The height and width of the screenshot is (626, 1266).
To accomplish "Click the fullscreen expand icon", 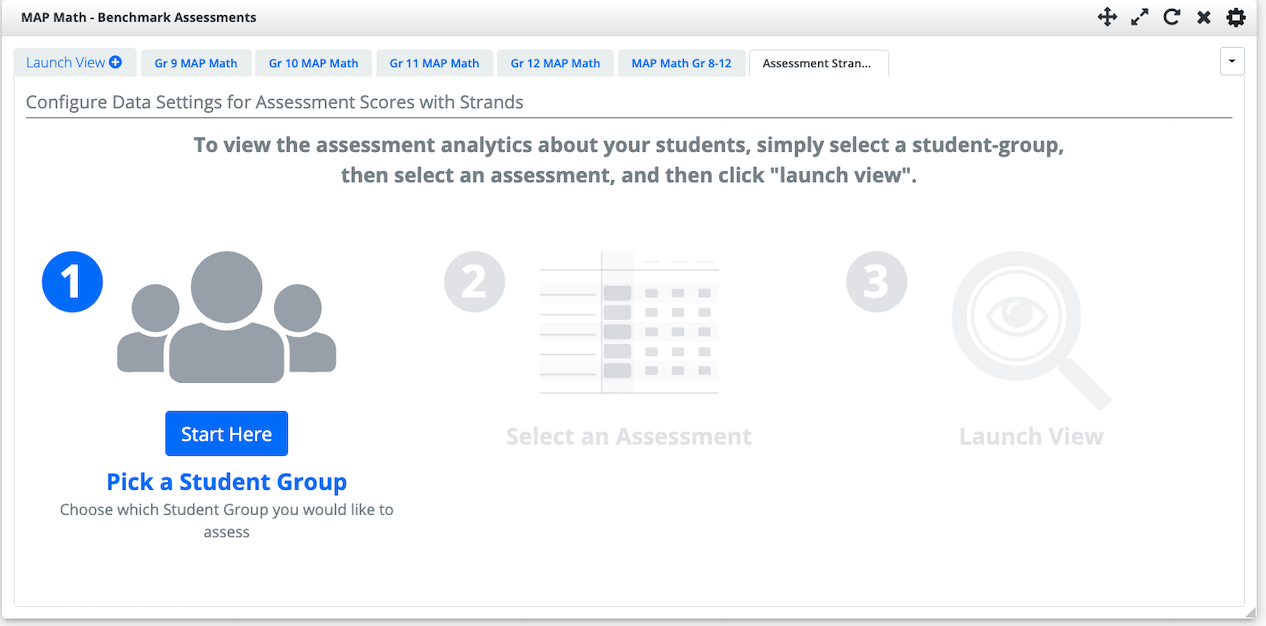I will click(x=1139, y=17).
